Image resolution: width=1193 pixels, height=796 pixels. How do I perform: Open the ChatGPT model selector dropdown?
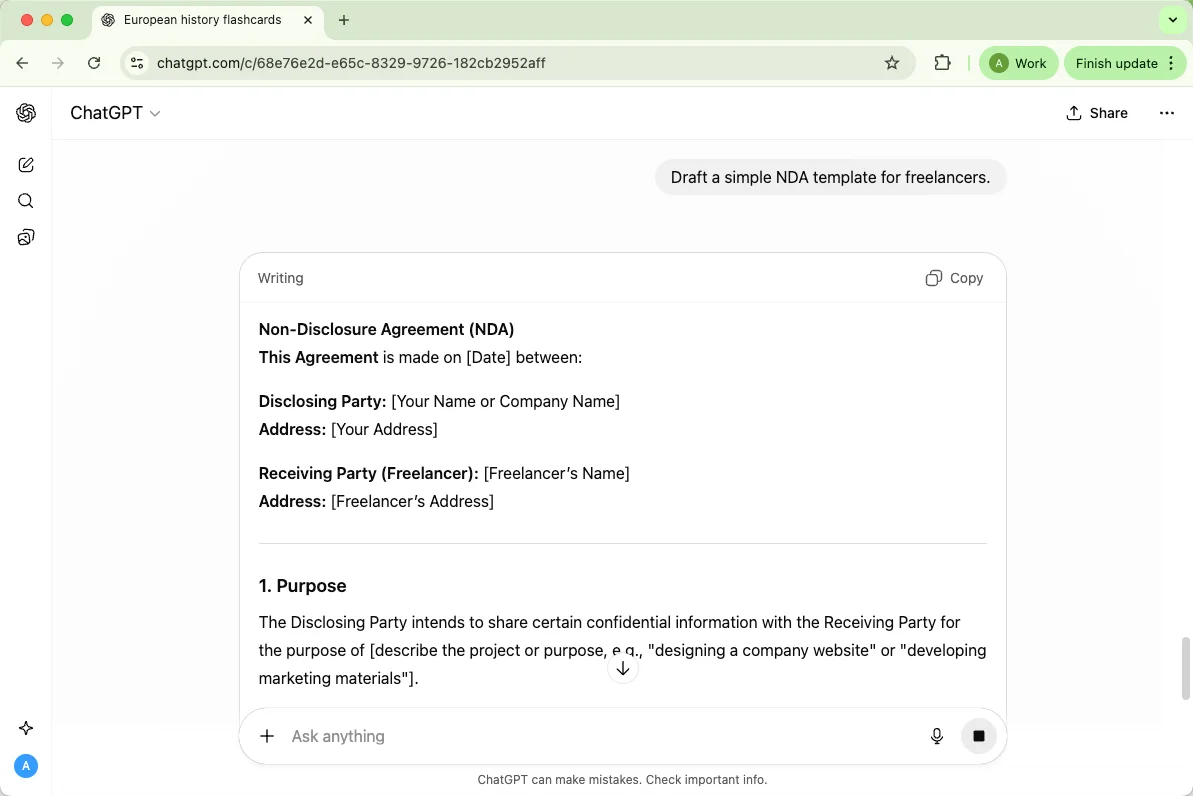click(x=115, y=113)
